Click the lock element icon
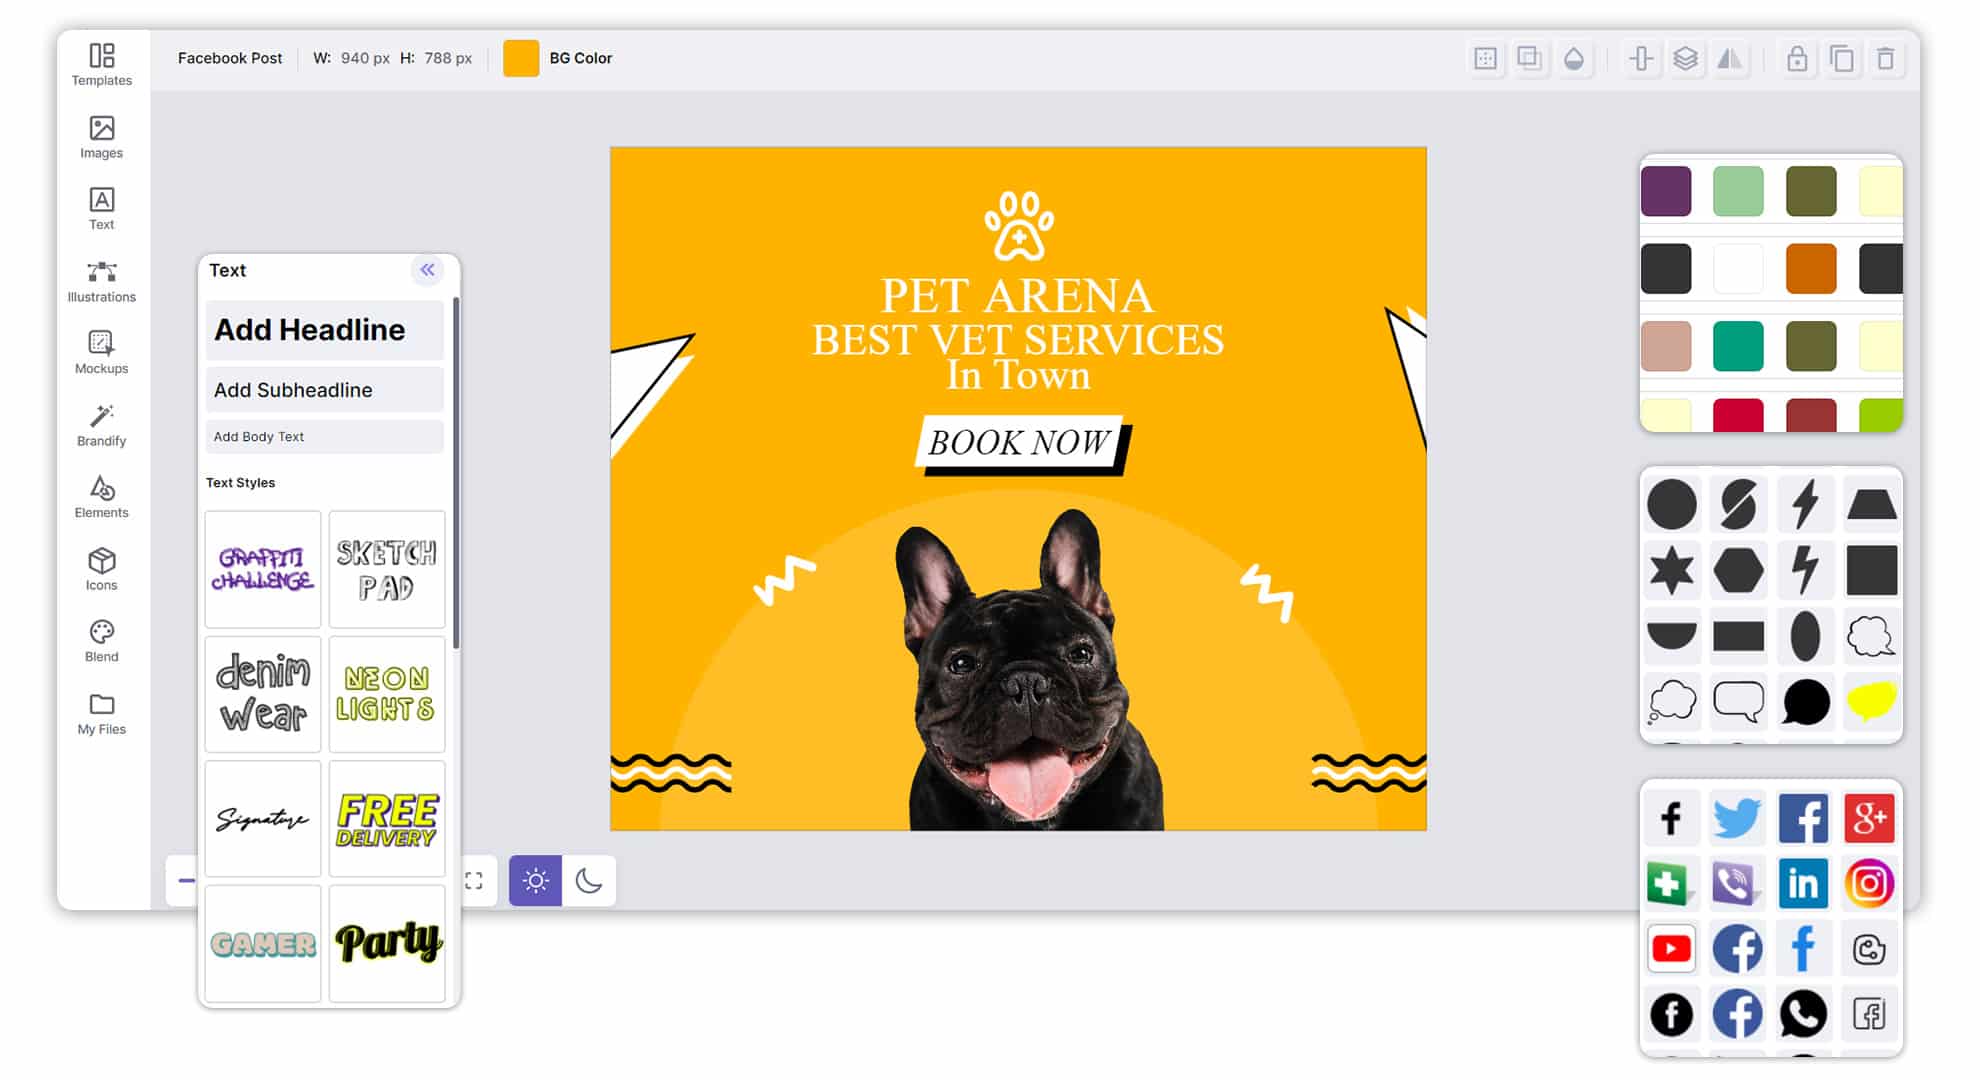 pyautogui.click(x=1797, y=59)
